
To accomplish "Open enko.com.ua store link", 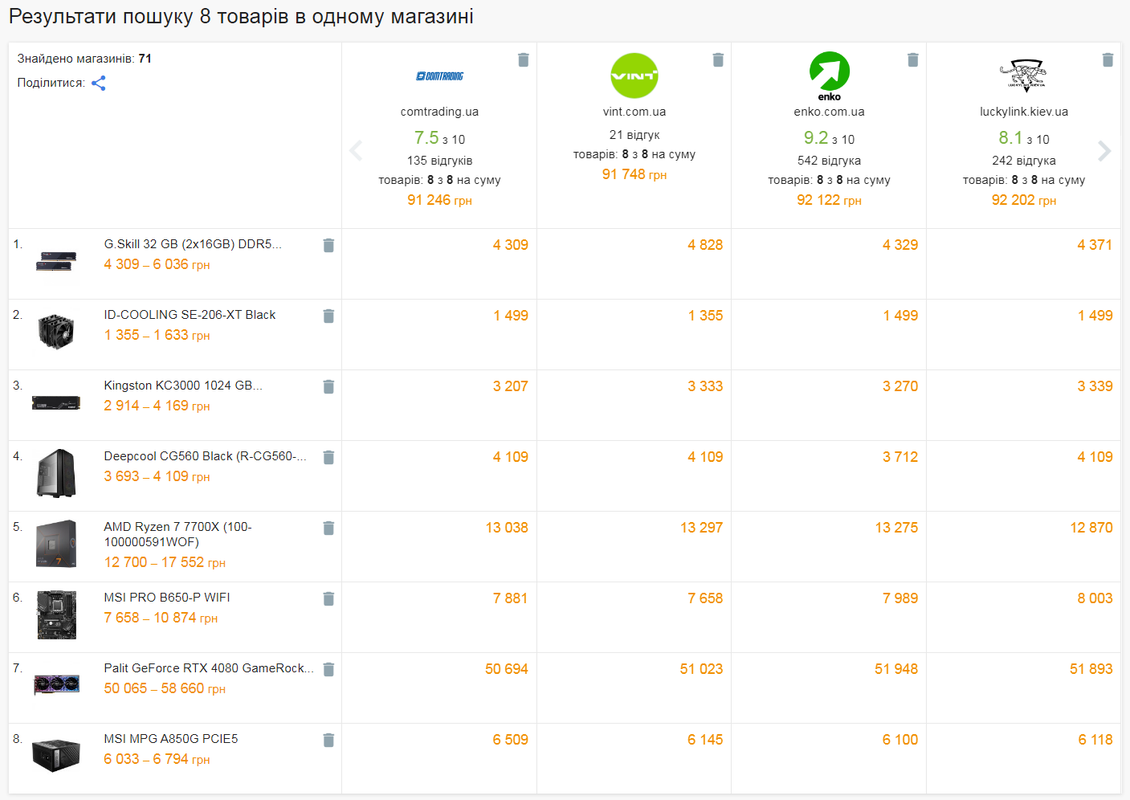I will [x=829, y=112].
